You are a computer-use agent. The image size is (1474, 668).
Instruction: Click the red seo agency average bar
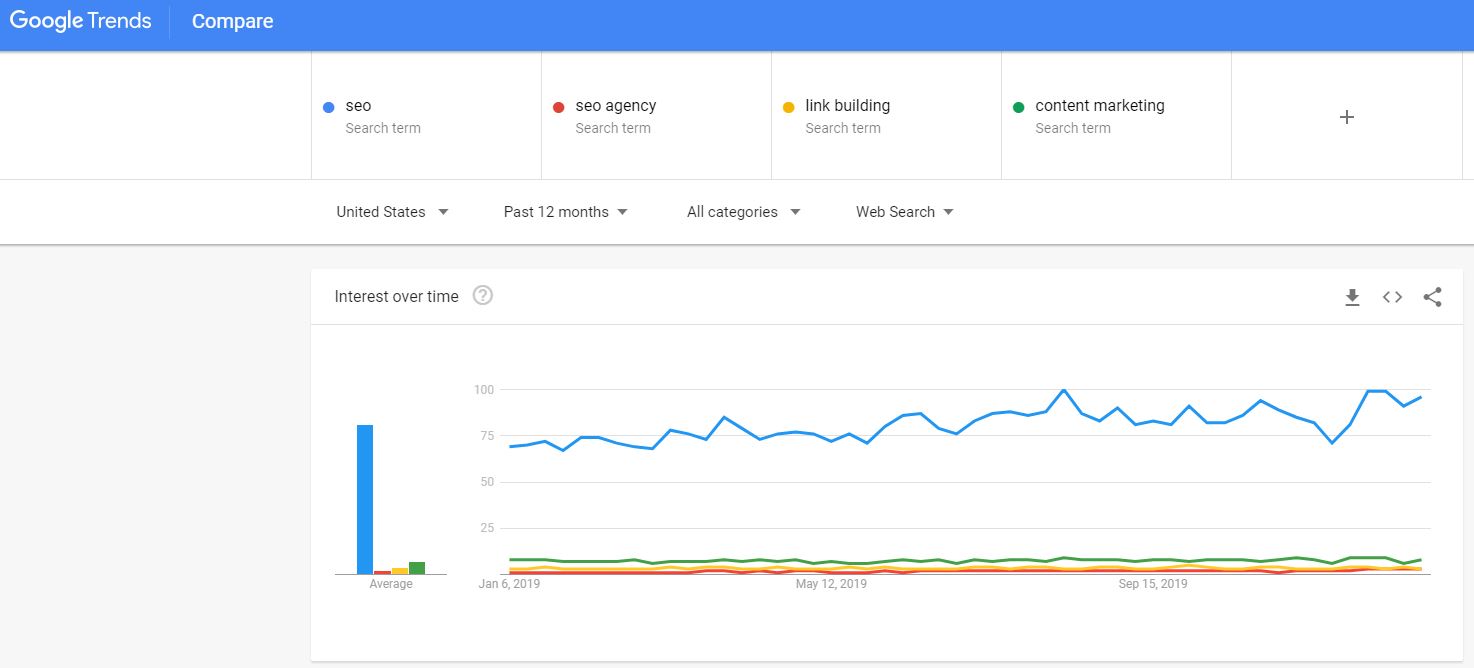pos(382,572)
